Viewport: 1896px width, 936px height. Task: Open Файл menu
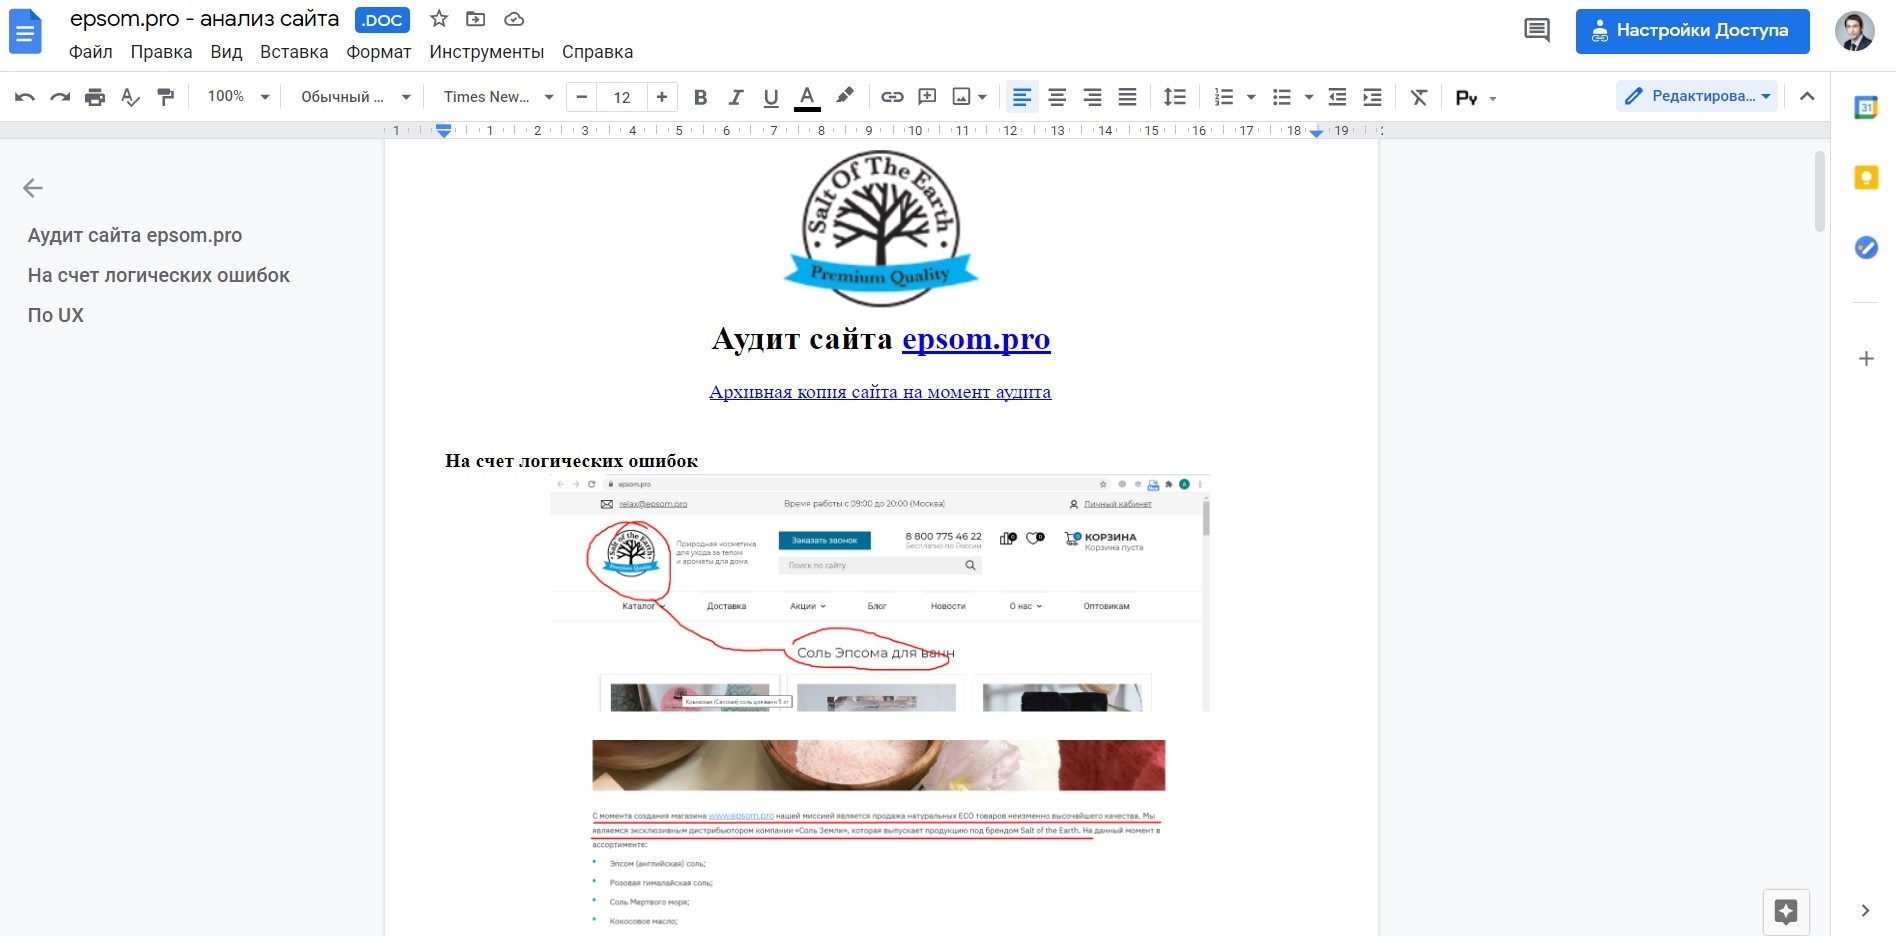click(91, 52)
